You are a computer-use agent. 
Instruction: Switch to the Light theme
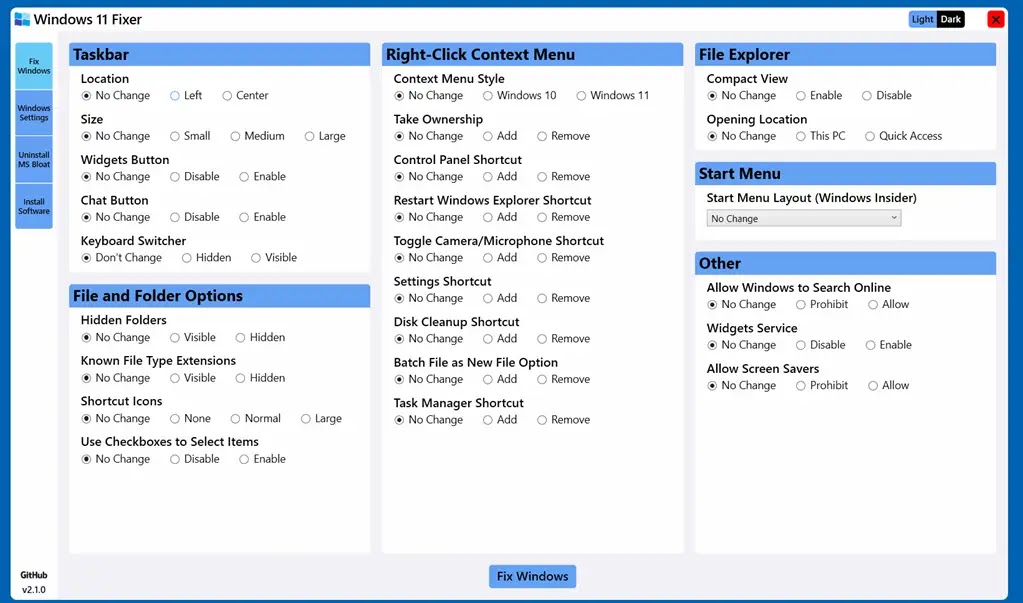923,20
